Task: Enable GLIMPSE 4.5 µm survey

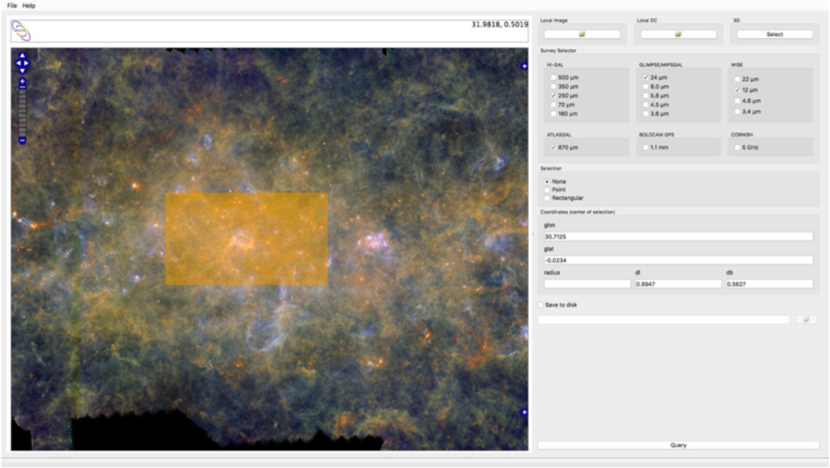Action: pyautogui.click(x=646, y=104)
